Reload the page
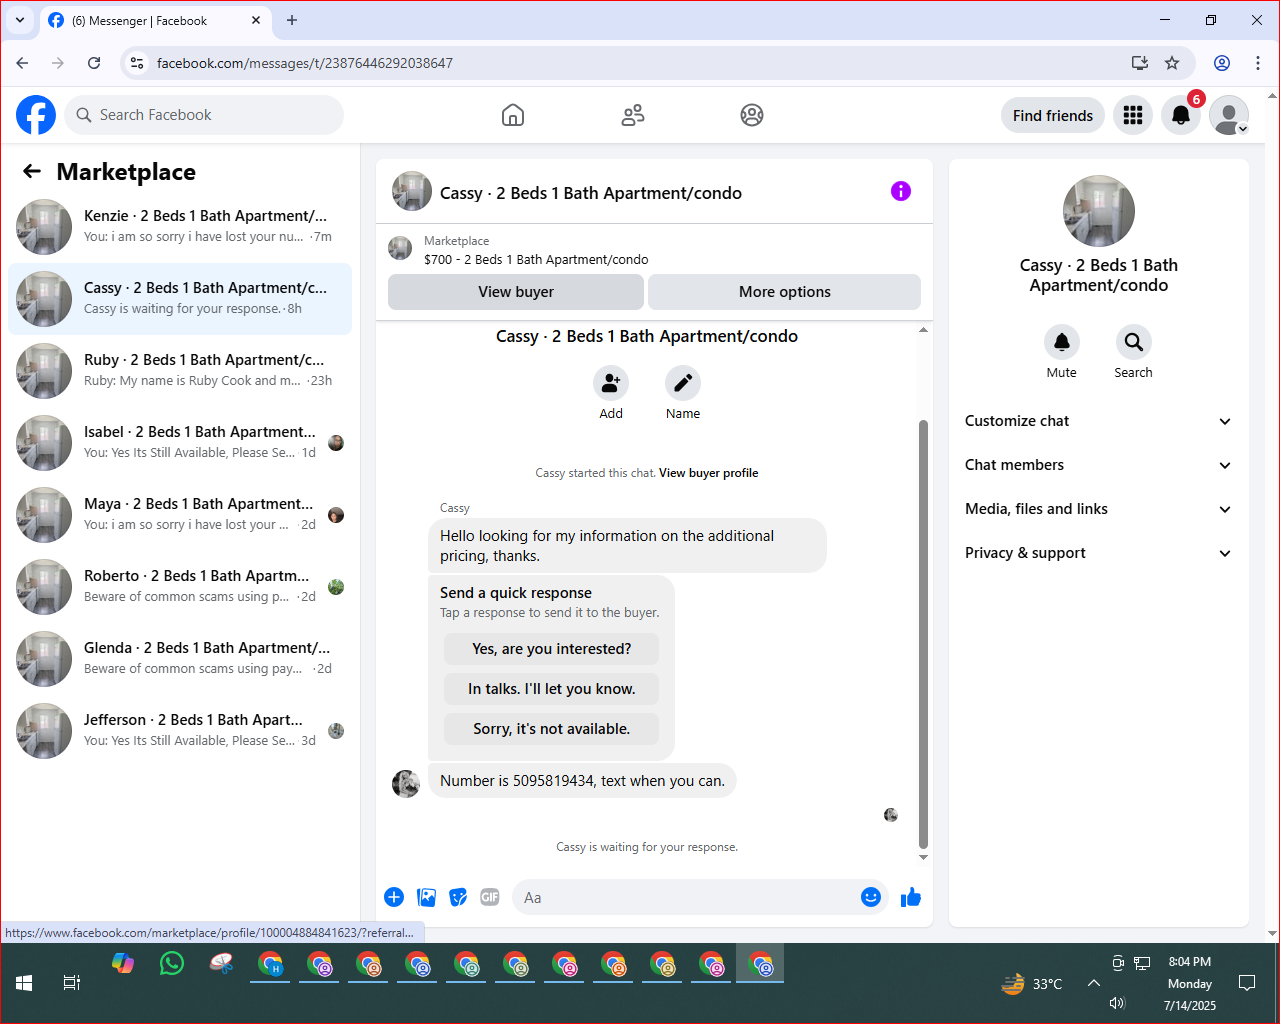Viewport: 1280px width, 1024px height. [94, 63]
